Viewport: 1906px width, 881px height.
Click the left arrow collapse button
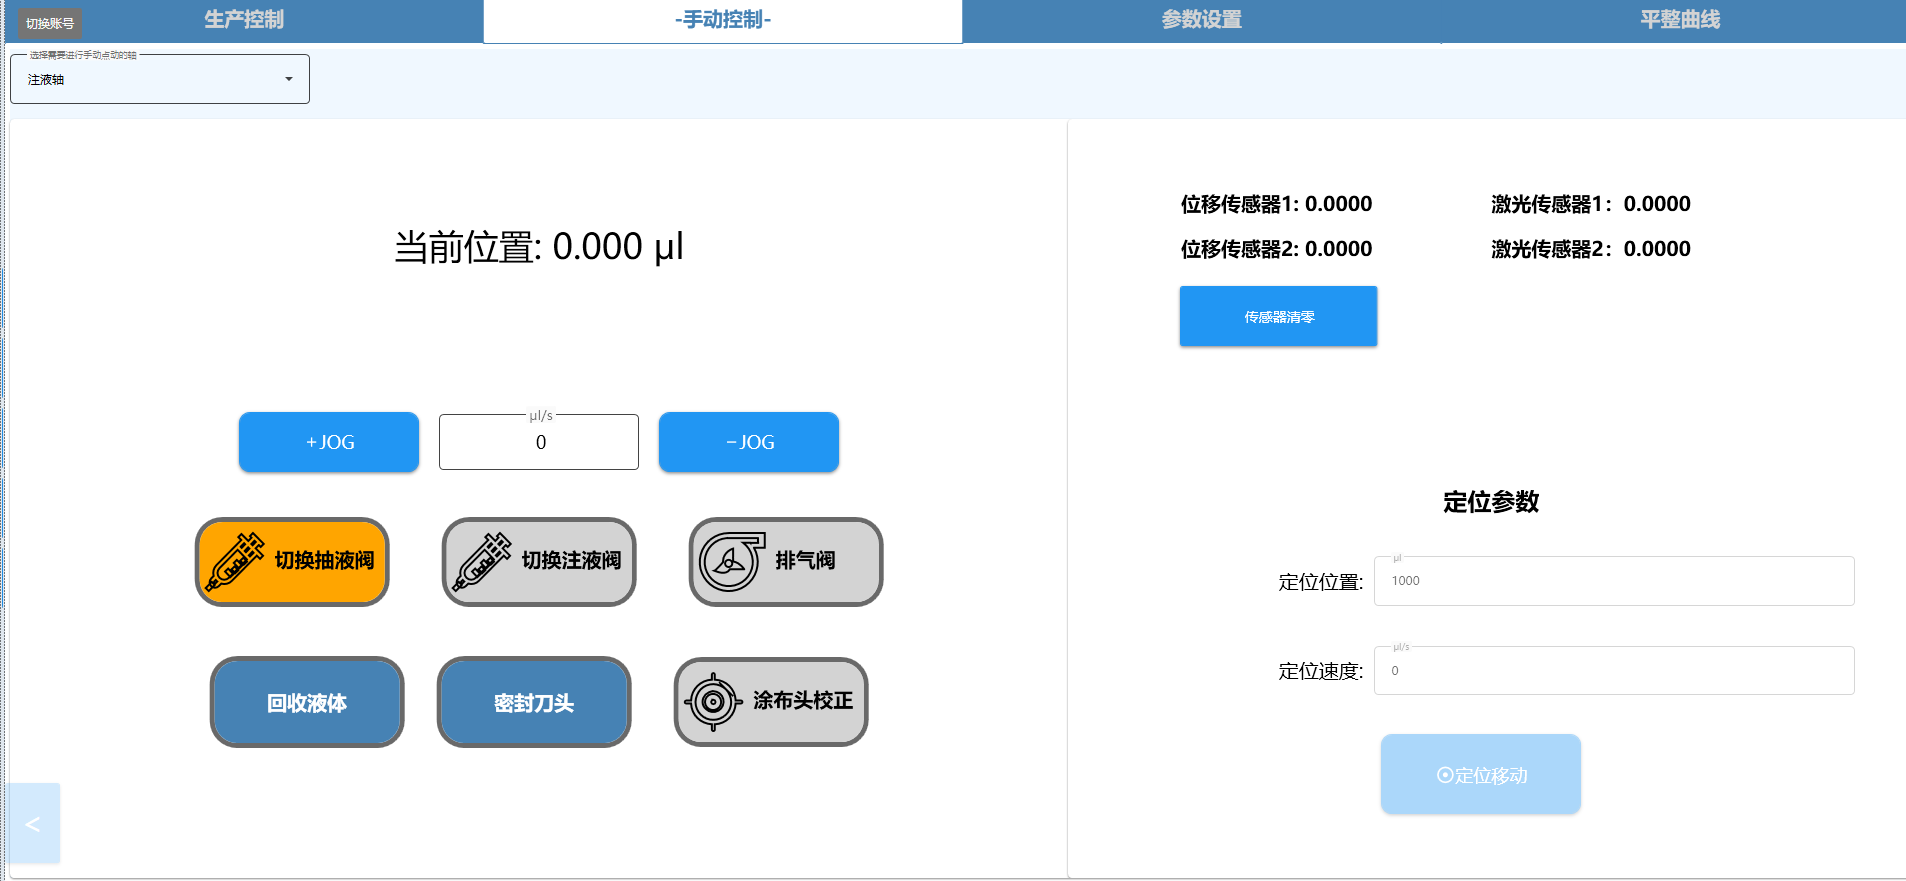(x=34, y=823)
